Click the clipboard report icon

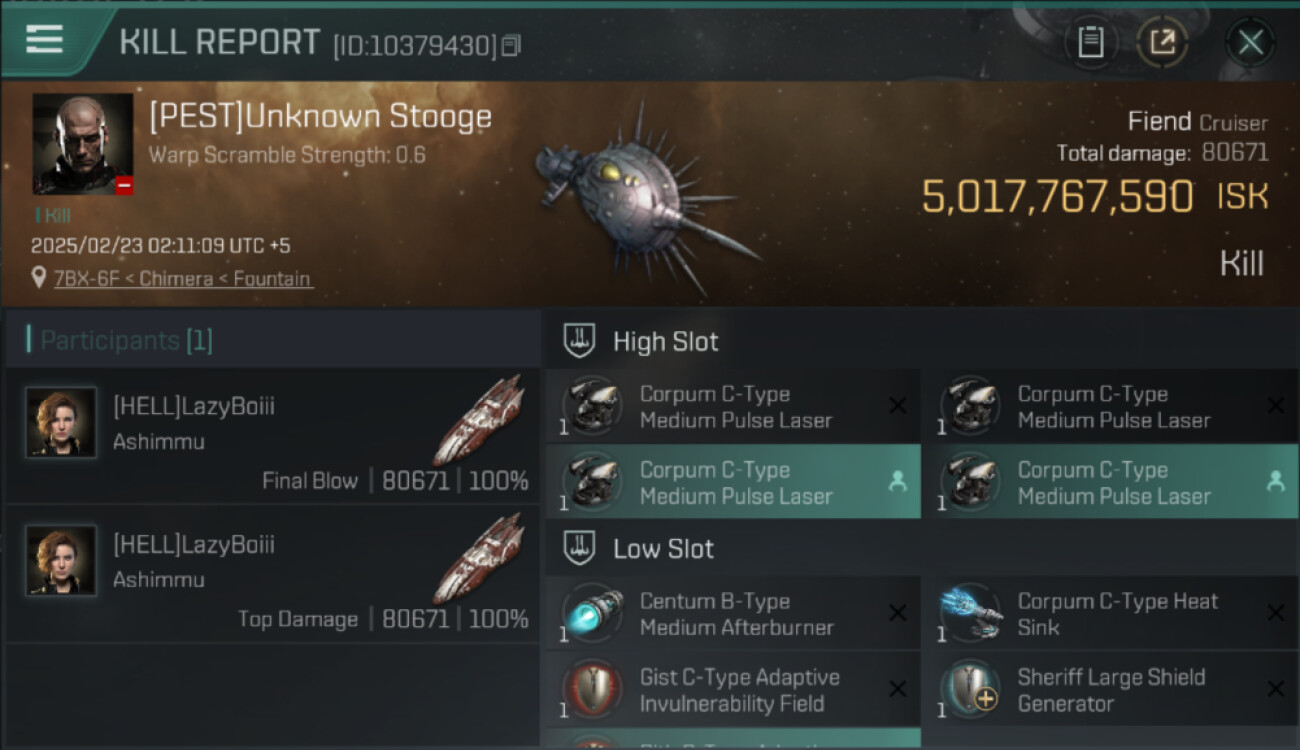pyautogui.click(x=1090, y=42)
